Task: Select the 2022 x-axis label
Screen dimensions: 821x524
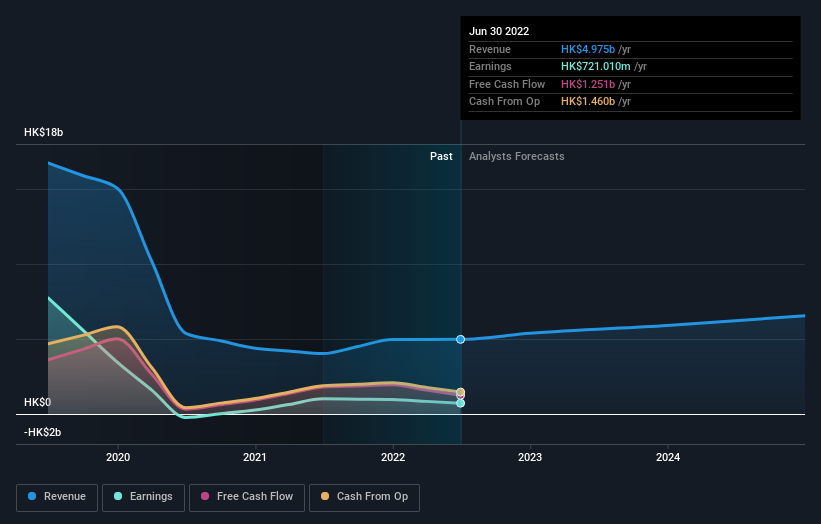Action: 393,457
